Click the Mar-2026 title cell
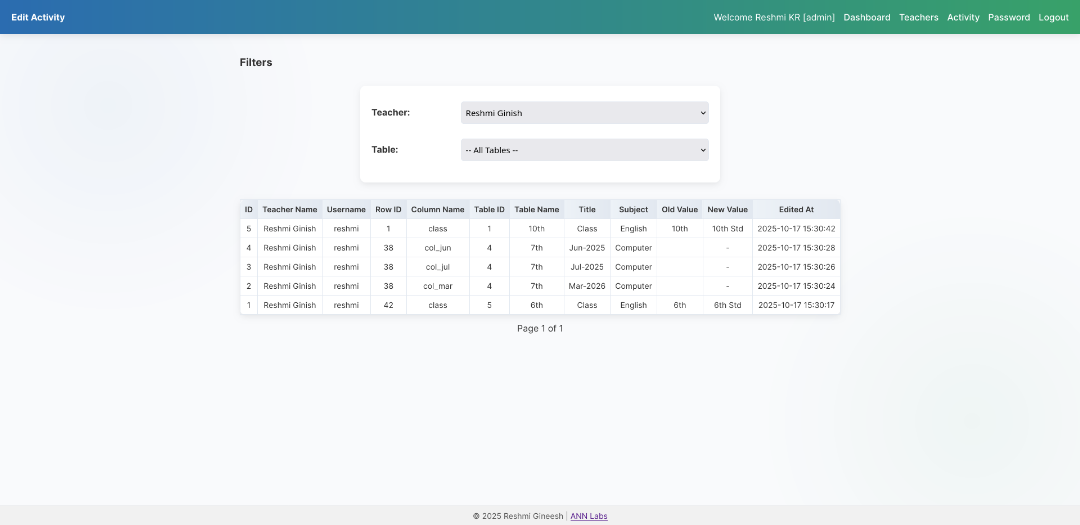This screenshot has height=525, width=1080. click(x=587, y=286)
